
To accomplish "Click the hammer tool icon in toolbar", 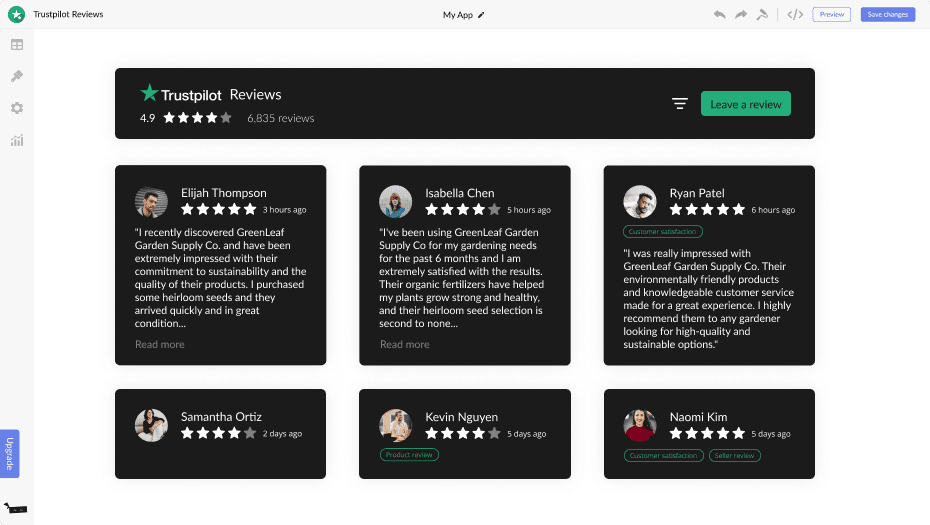I will [x=762, y=14].
